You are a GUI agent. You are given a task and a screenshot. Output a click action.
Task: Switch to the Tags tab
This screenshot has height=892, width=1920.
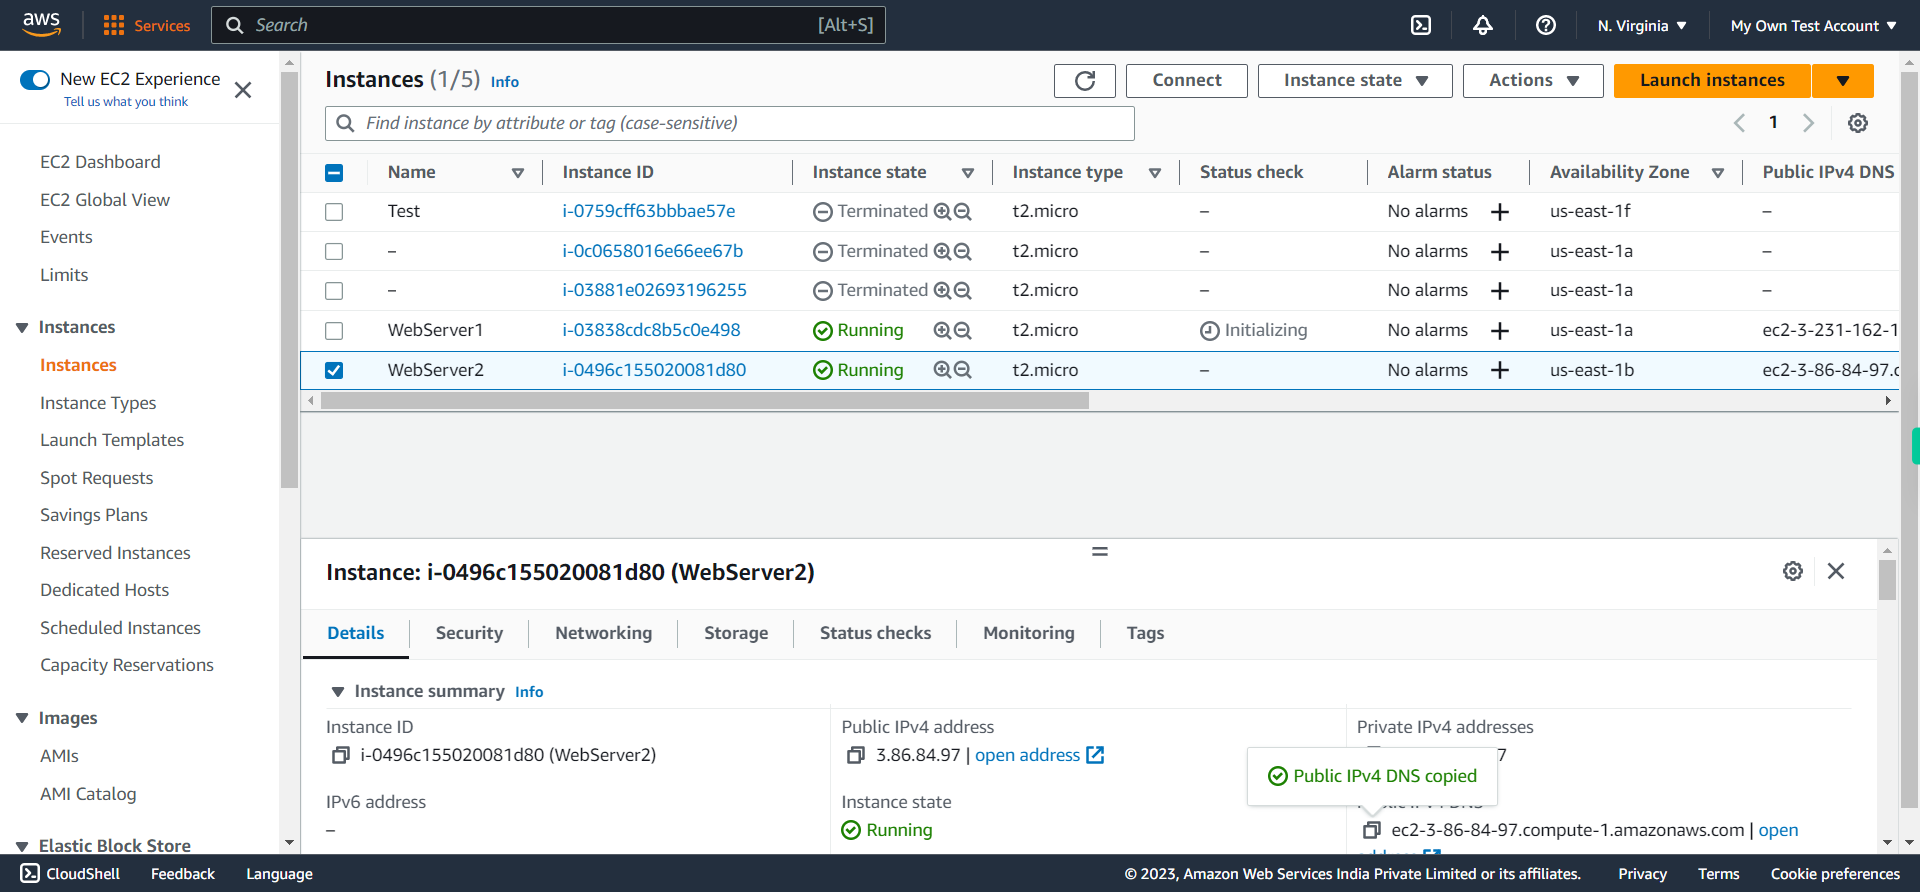(1145, 633)
